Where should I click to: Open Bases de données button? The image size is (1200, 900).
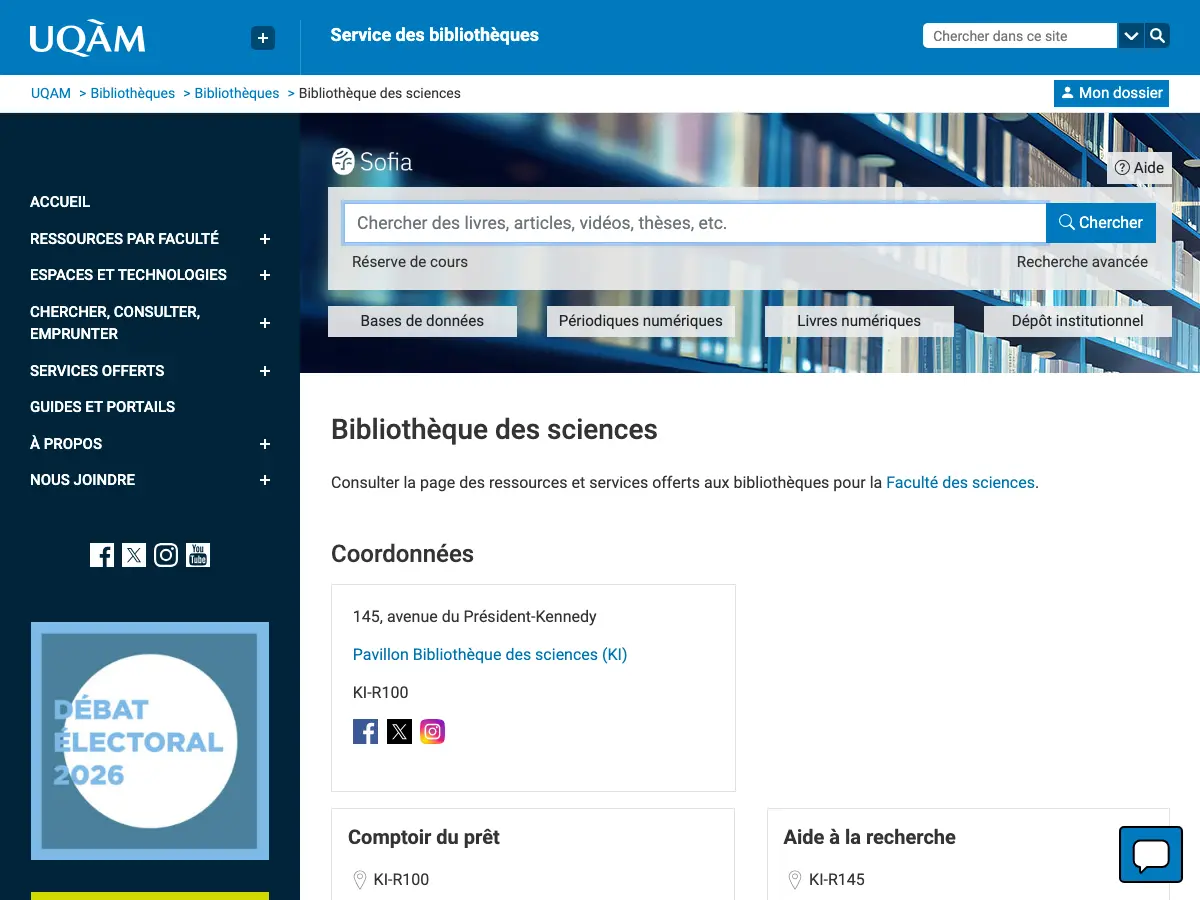422,321
